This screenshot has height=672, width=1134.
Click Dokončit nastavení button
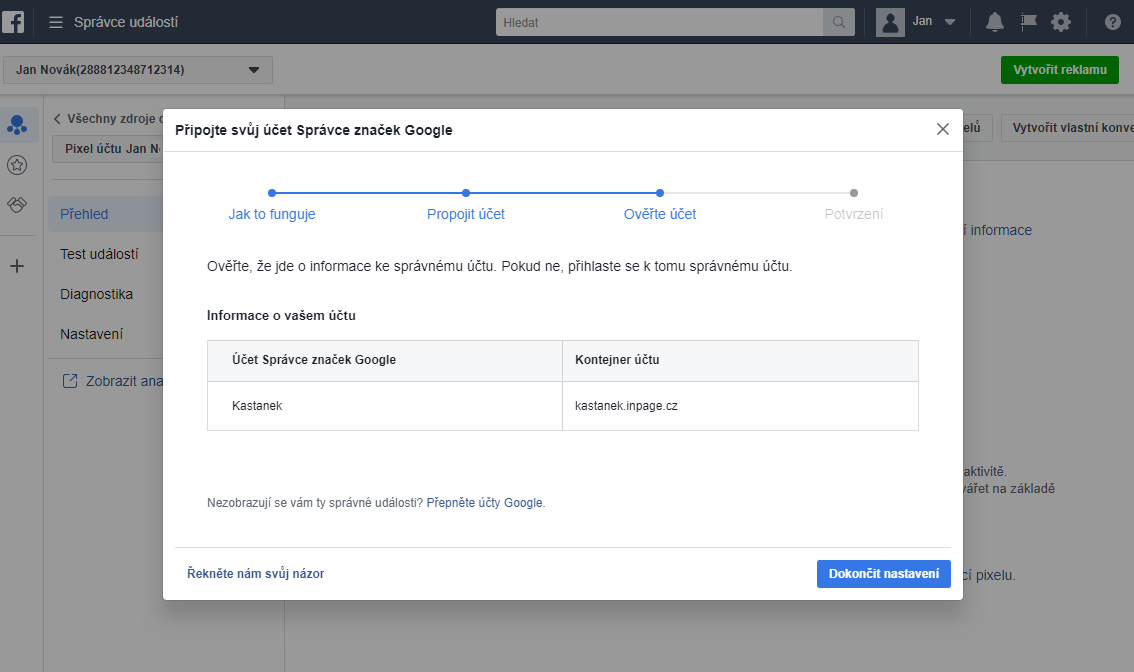point(883,574)
